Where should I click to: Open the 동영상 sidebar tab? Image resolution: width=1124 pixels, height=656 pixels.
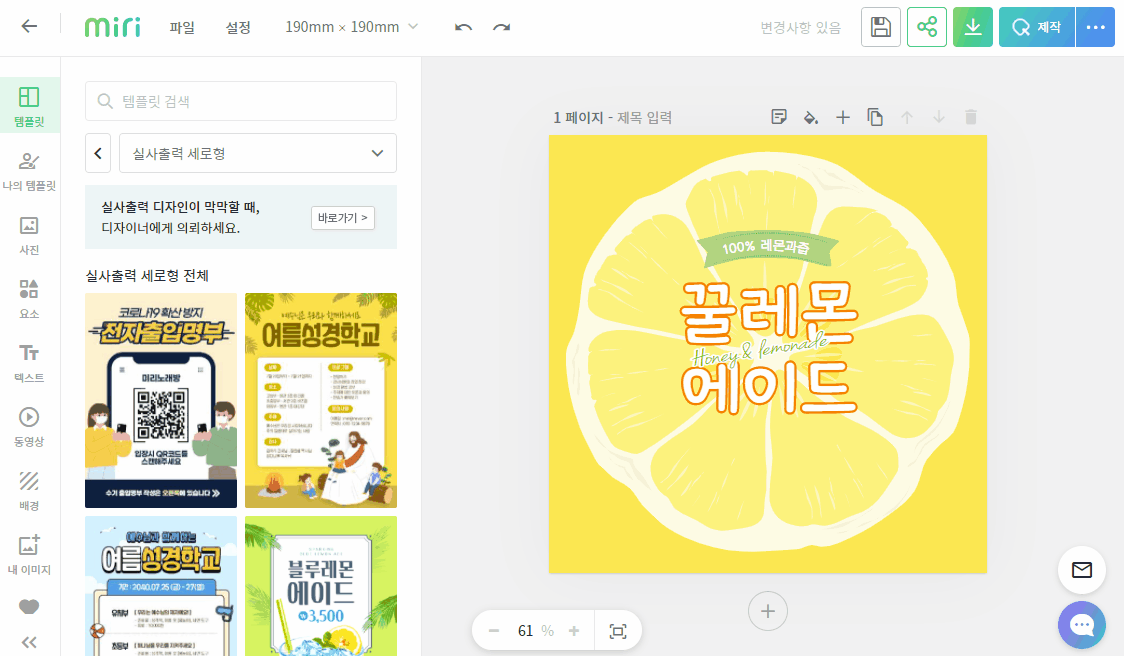[29, 427]
